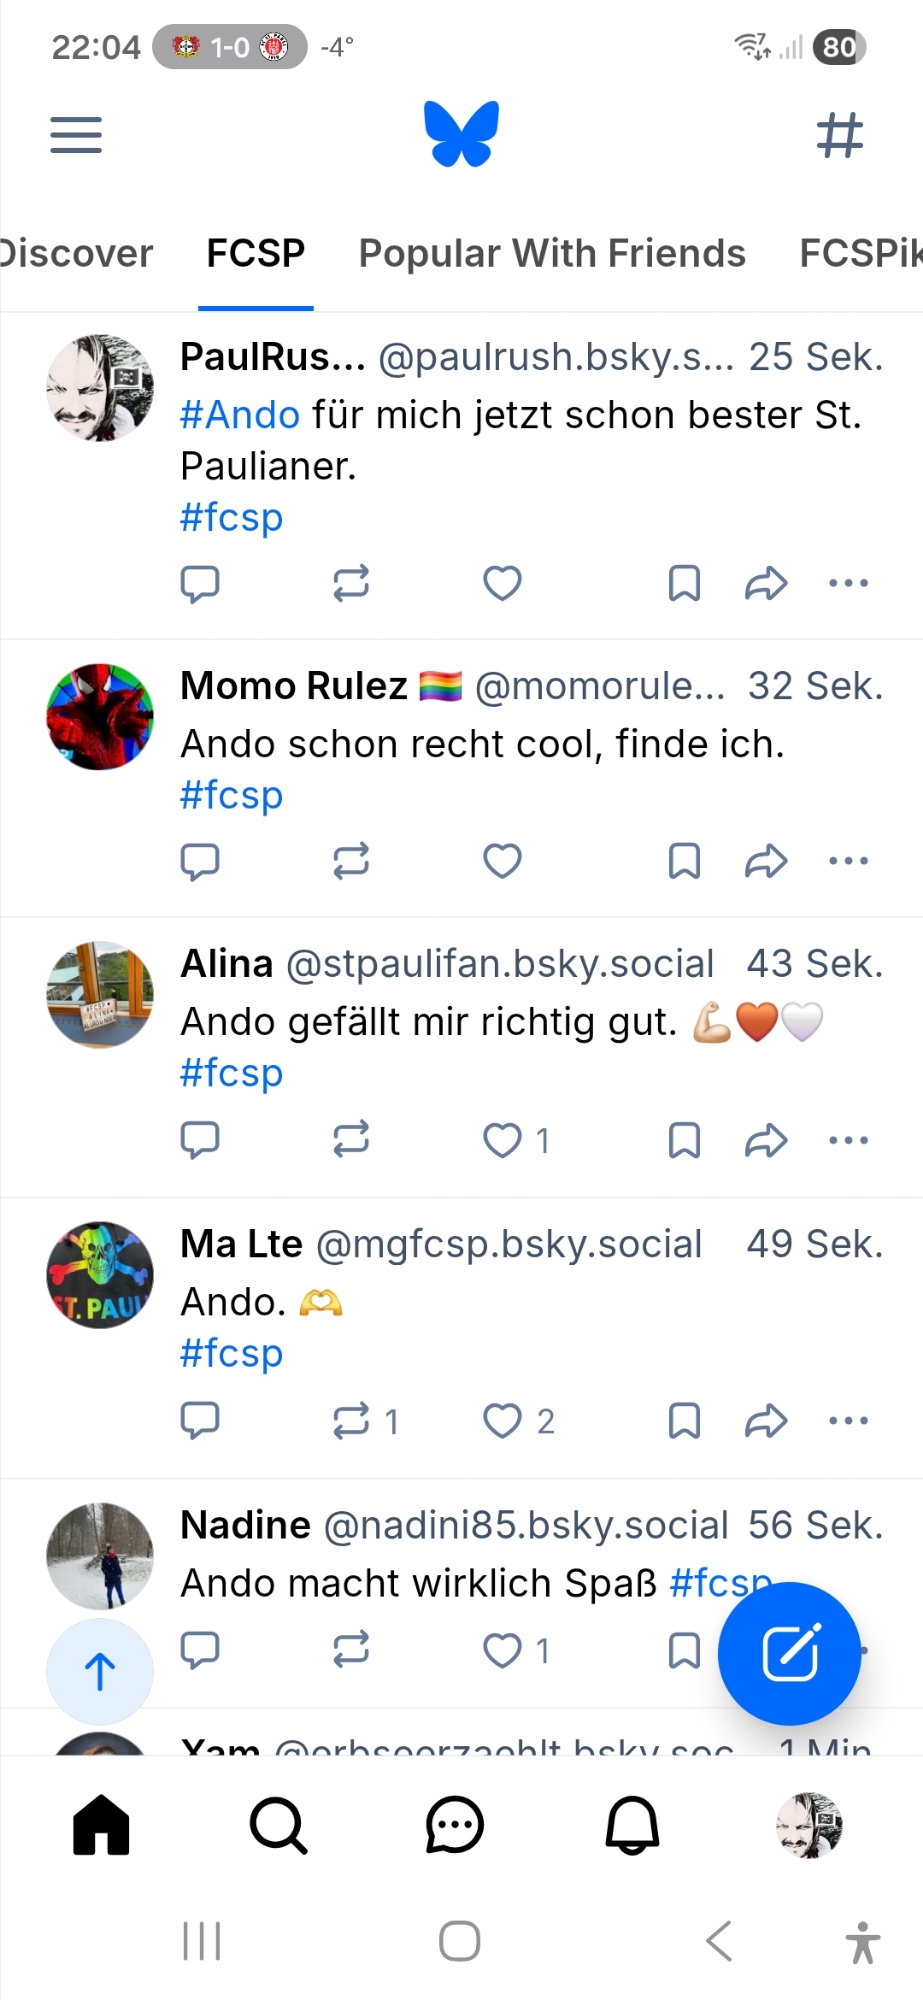Open more options on PaulRush's post
Image resolution: width=923 pixels, height=2000 pixels.
(848, 583)
